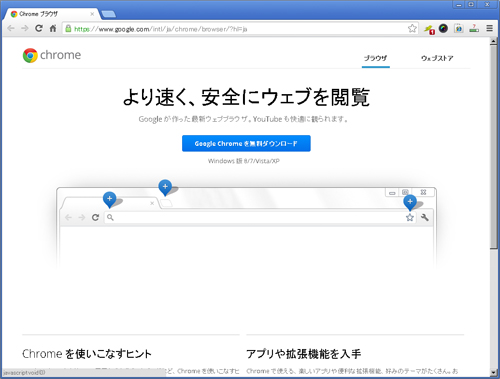Screen dimensions: 500x379
Task: Click the より速く、安全にウェブを閲覧 headline
Action: click(246, 97)
